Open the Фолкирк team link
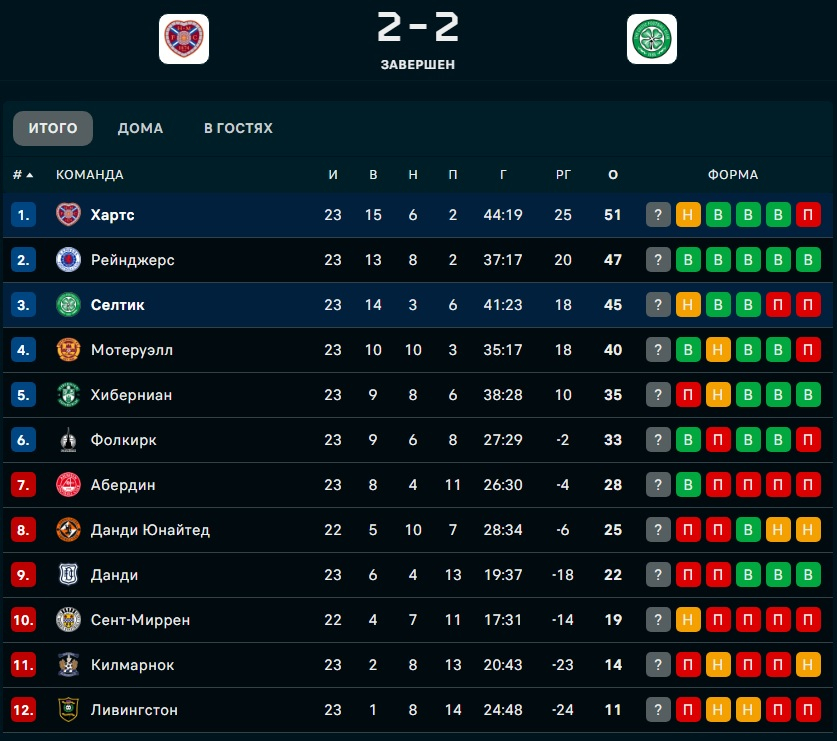837x741 pixels. click(x=123, y=440)
